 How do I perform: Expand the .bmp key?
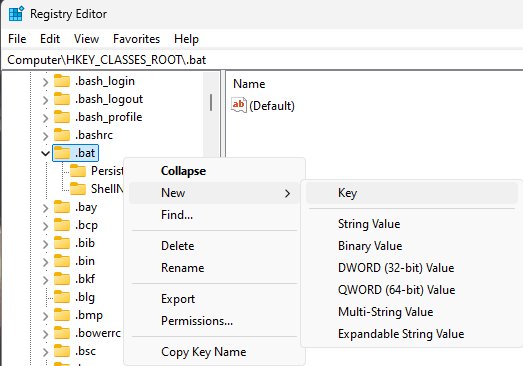tap(46, 316)
